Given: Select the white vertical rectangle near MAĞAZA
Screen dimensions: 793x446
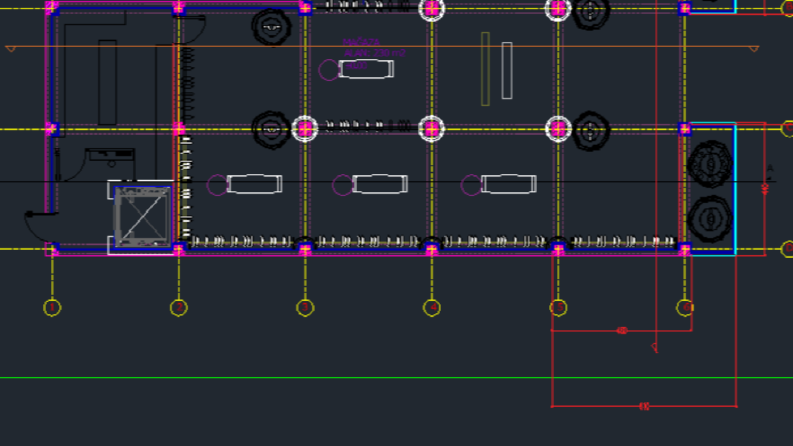Looking at the screenshot, I should tap(507, 71).
